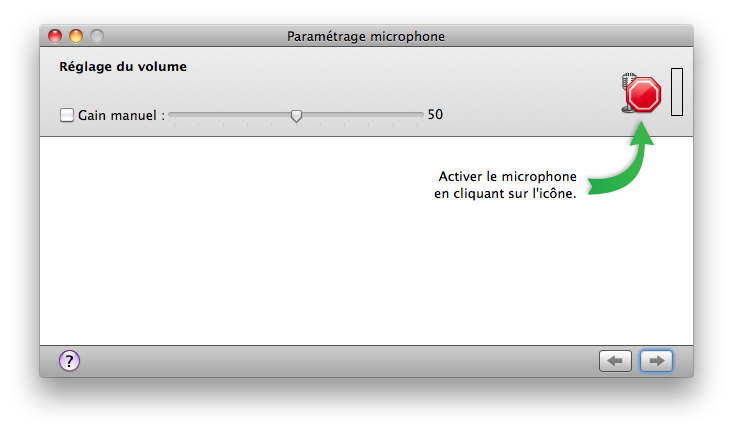Open help with the purple question mark

click(69, 360)
